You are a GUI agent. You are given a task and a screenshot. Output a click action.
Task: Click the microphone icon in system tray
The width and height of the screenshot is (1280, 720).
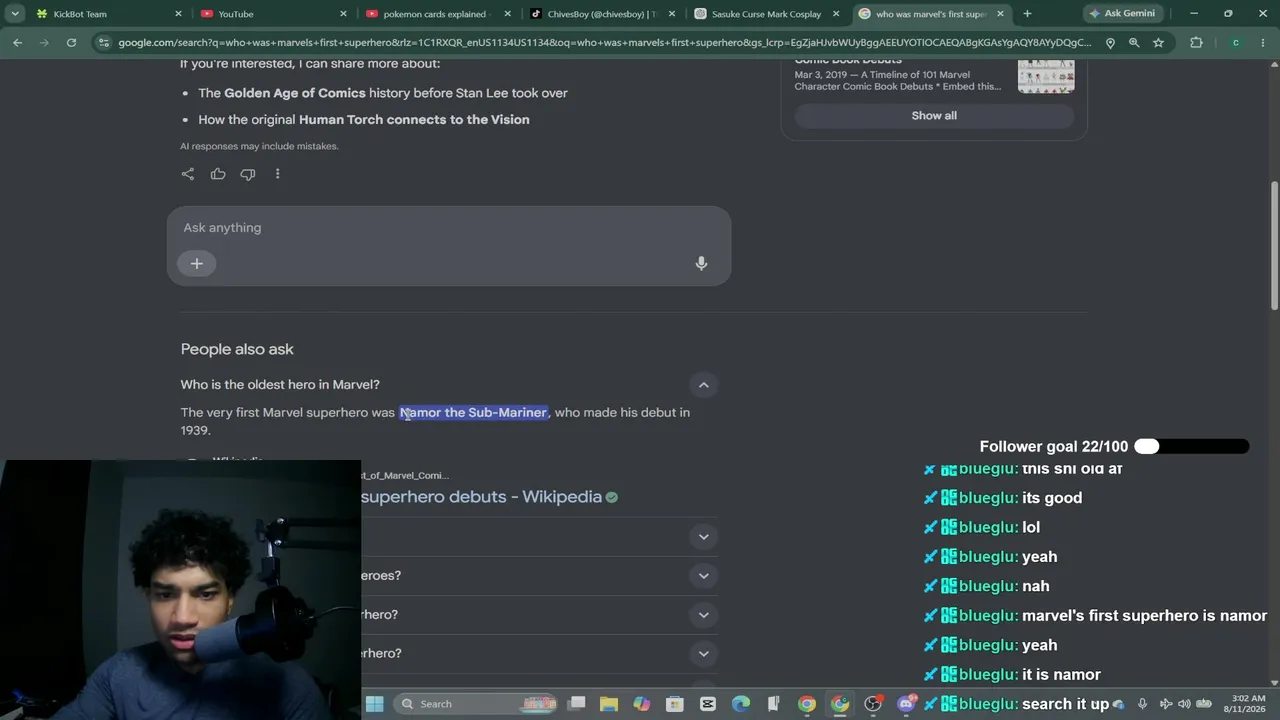tap(1142, 704)
